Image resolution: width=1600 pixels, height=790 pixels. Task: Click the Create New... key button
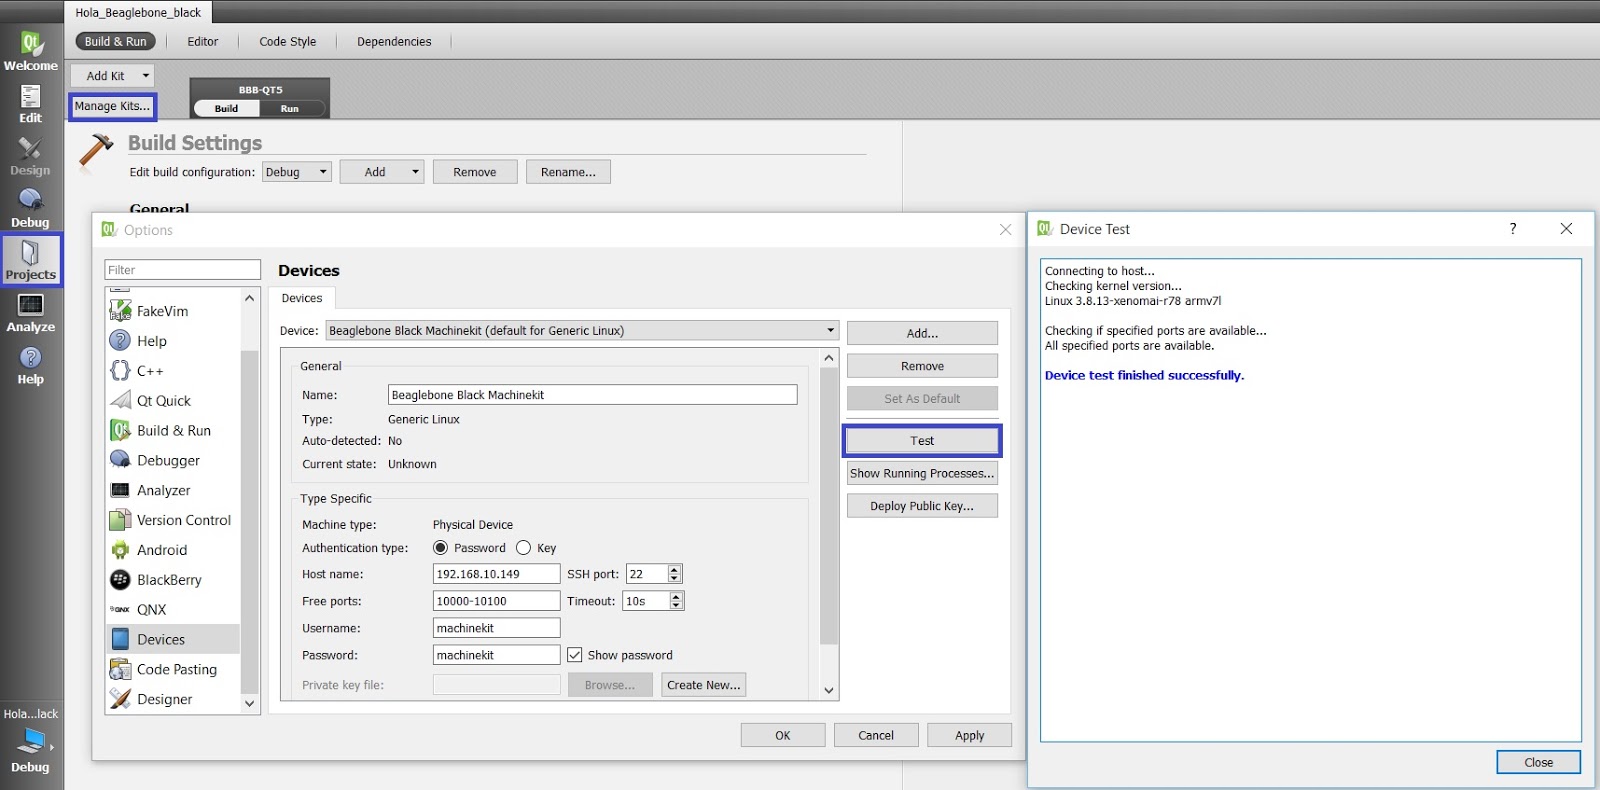tap(704, 685)
